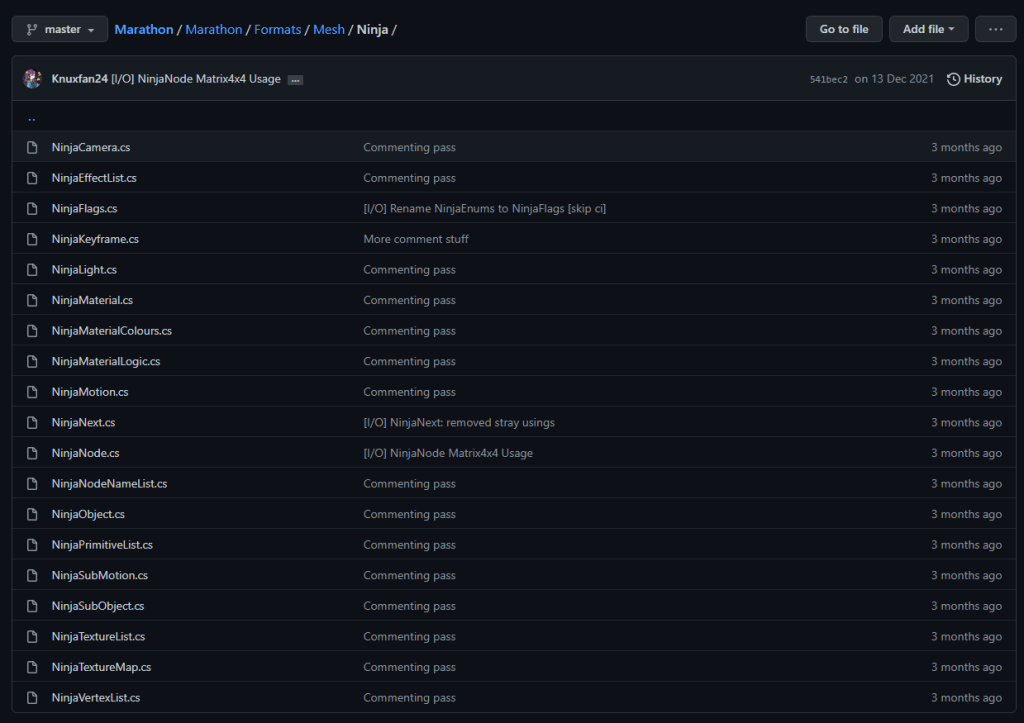Click Knuxfan24's avatar image
Screen dimensions: 1024x723
32,79
